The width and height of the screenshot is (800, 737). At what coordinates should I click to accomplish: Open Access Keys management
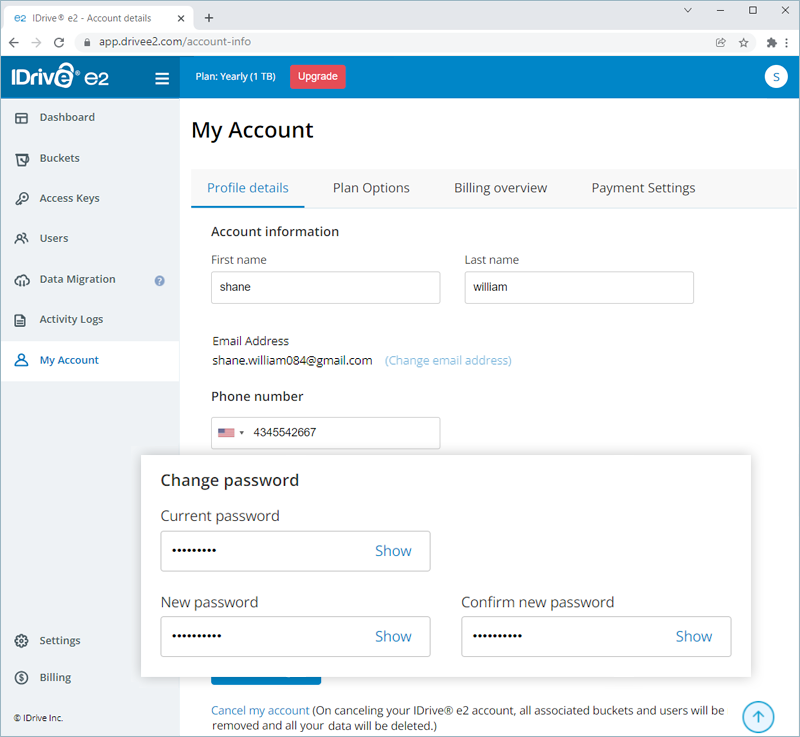point(21,198)
